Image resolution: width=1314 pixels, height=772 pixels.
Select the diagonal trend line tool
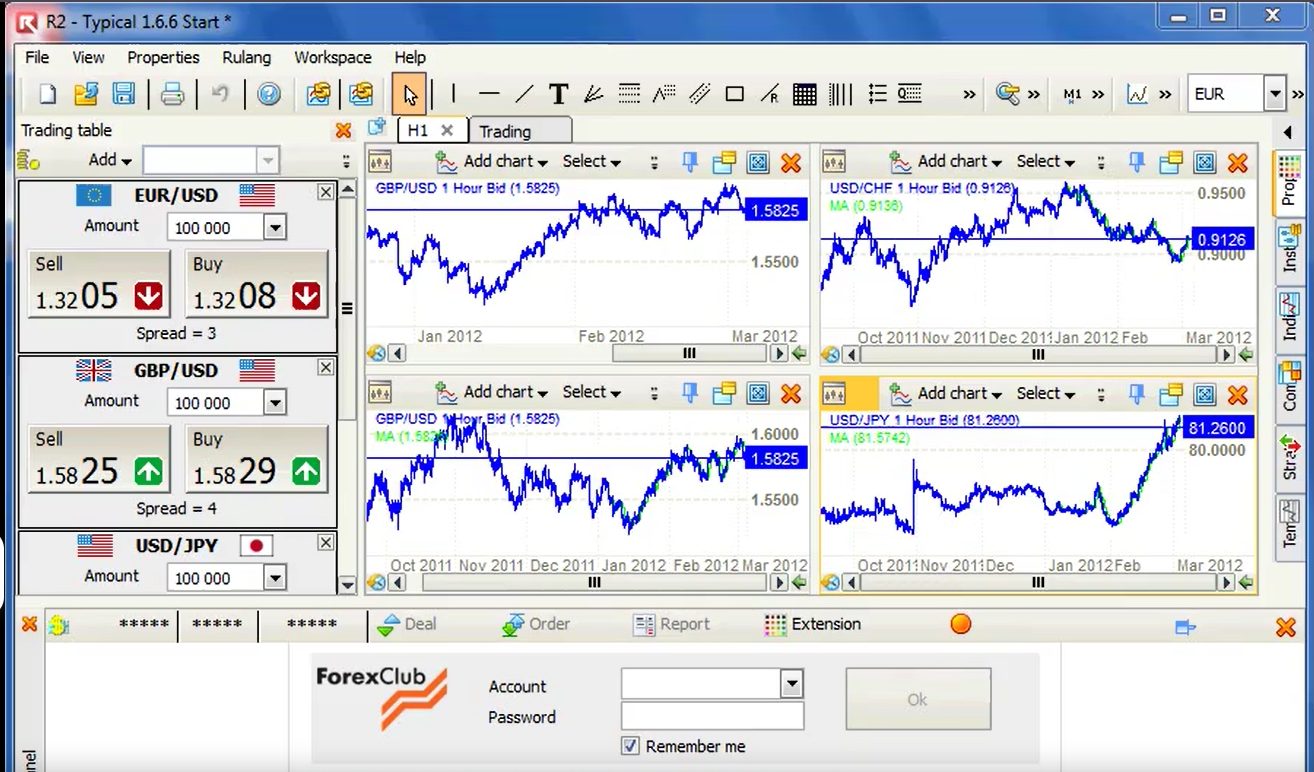coord(524,94)
